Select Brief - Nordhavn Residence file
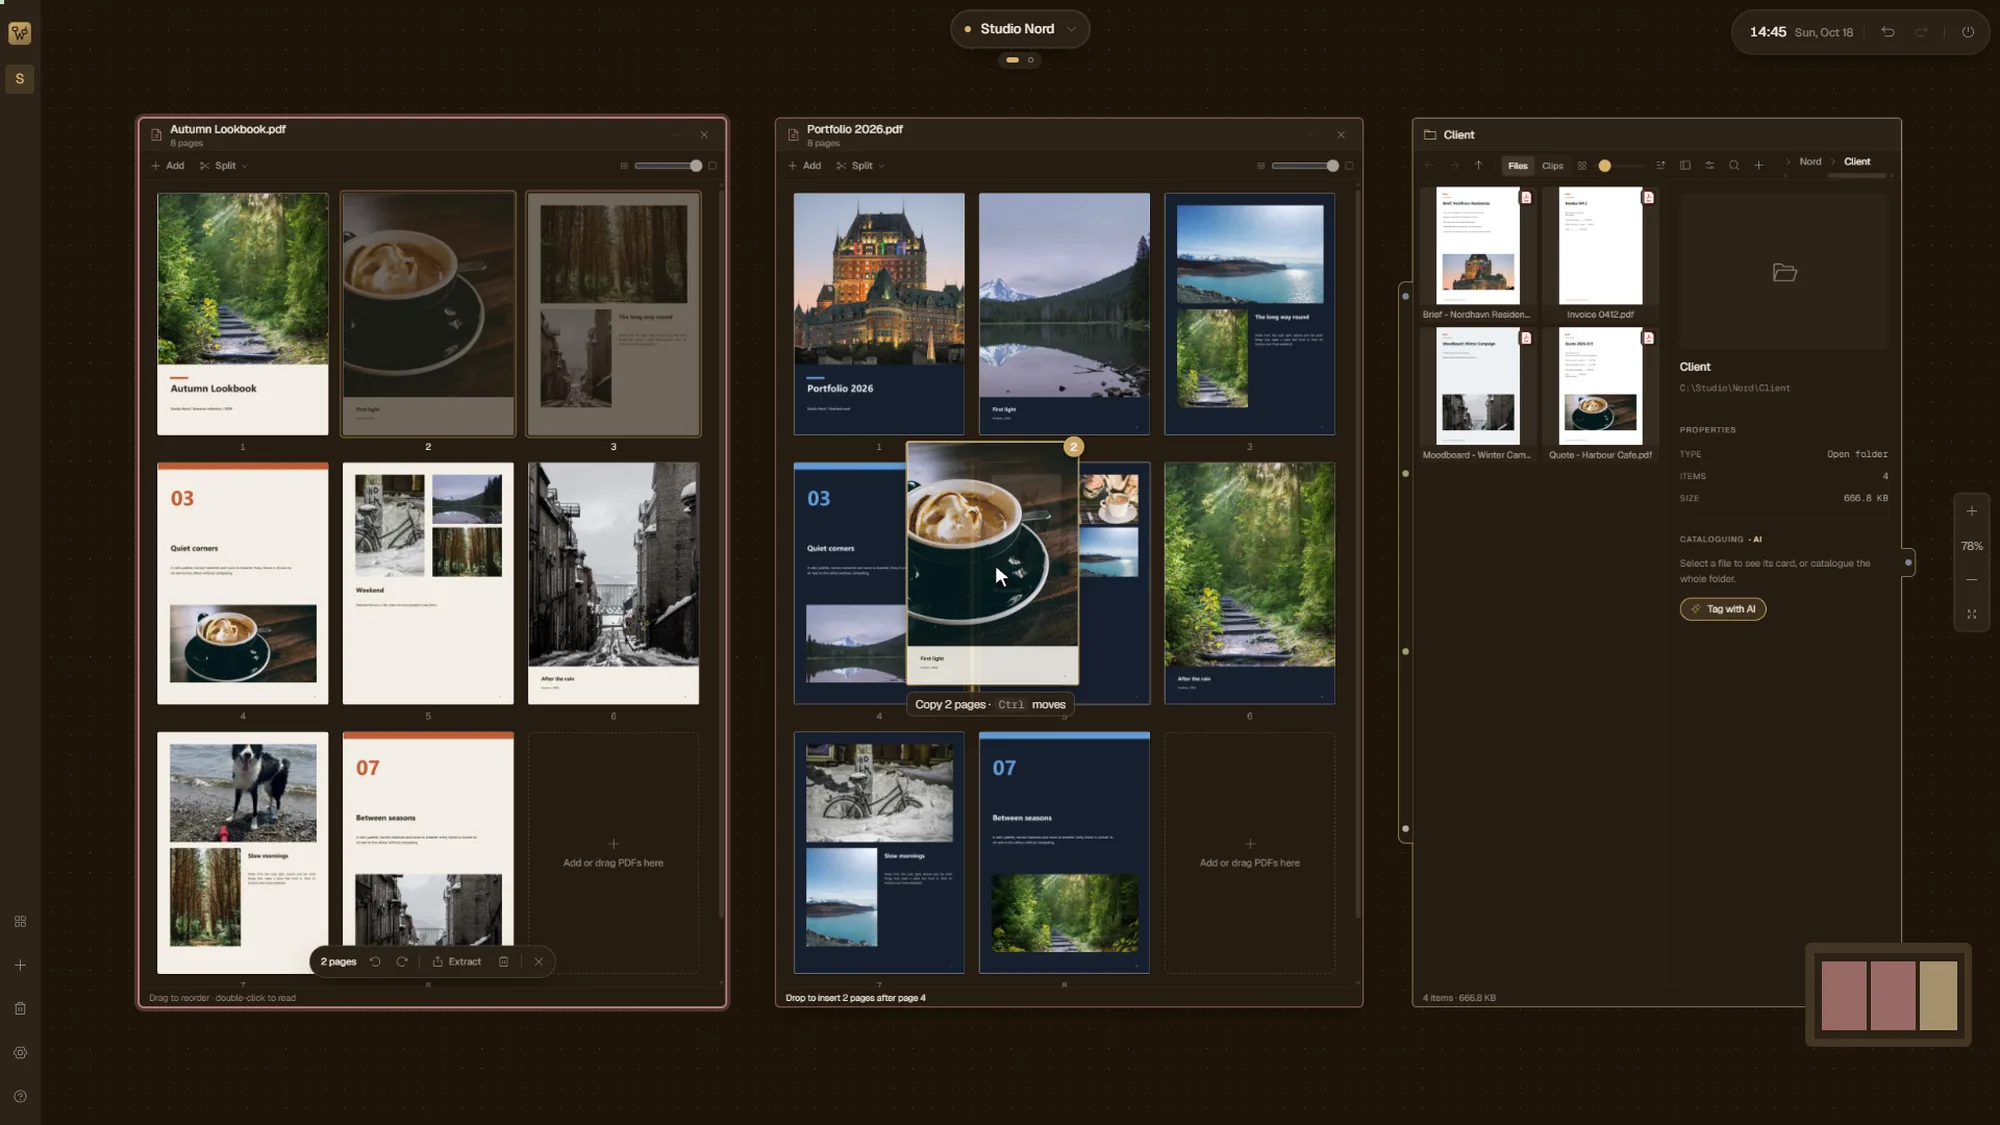Screen dimensions: 2000x1125 tap(1477, 254)
